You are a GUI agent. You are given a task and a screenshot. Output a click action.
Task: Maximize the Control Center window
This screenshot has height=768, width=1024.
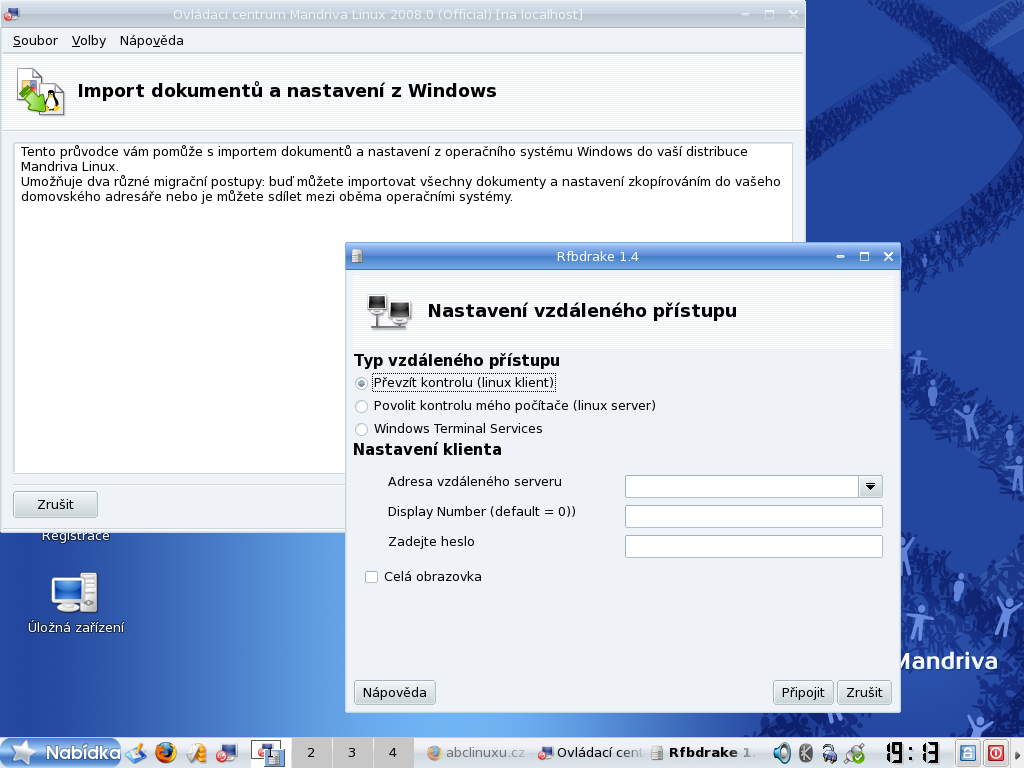pyautogui.click(x=769, y=14)
